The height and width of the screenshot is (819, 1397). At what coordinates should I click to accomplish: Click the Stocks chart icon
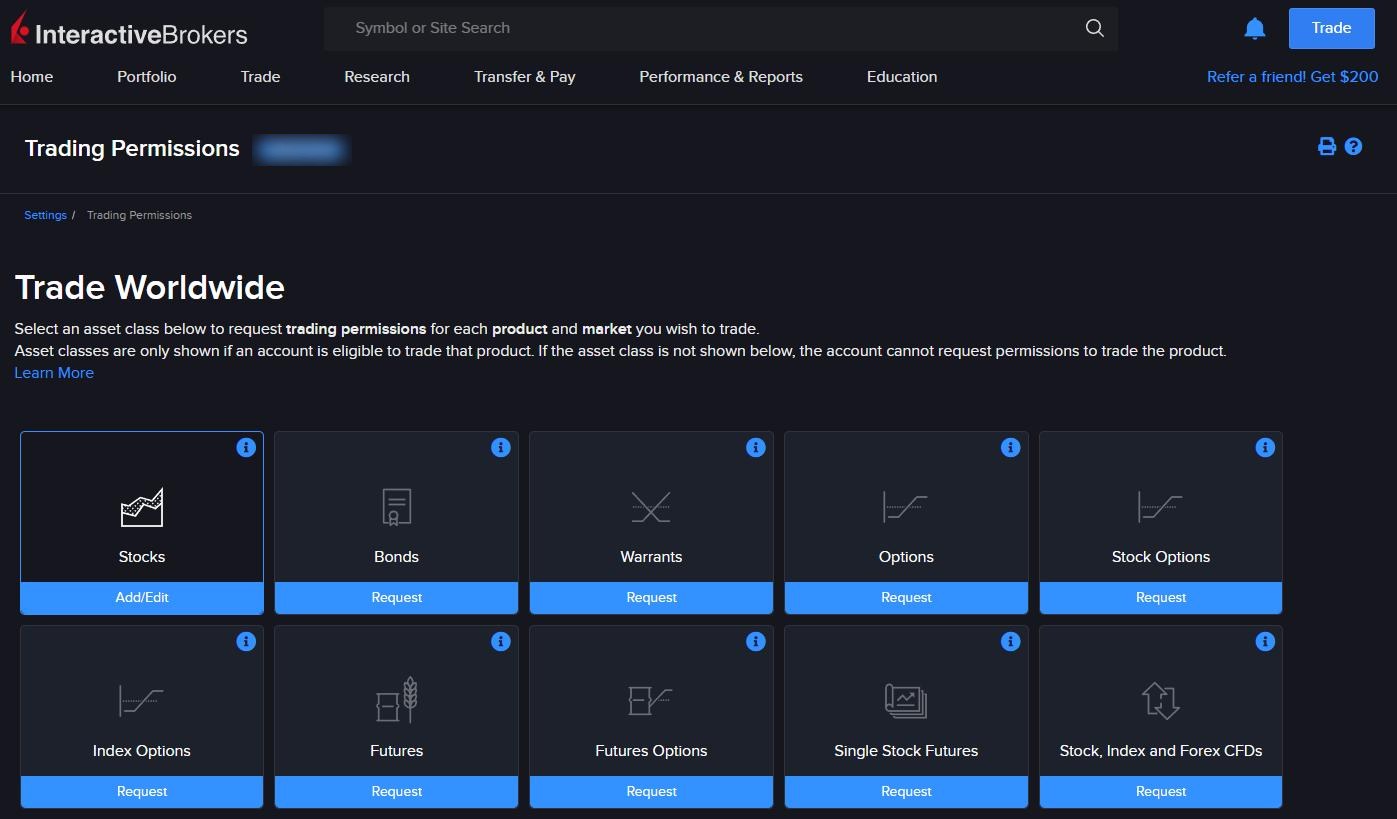coord(142,508)
